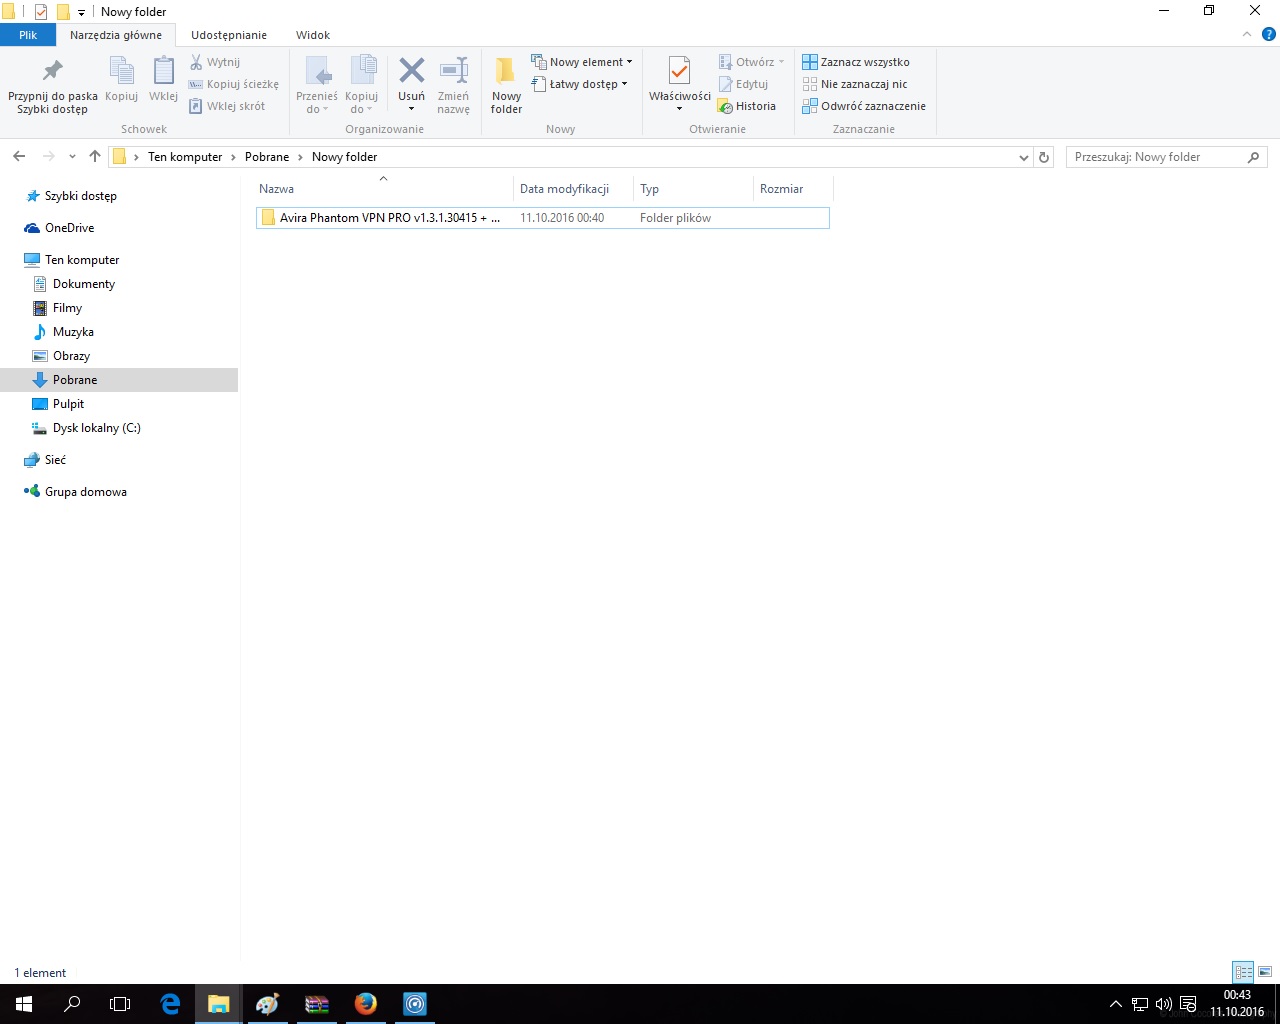Go up one folder level arrow
This screenshot has height=1024, width=1280.
[95, 157]
